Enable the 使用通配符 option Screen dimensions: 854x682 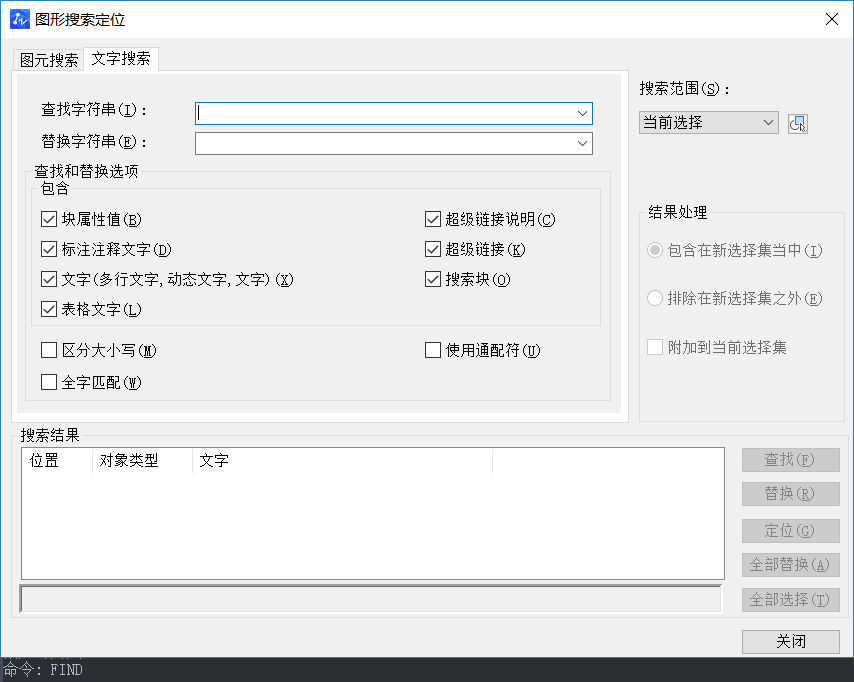pos(432,350)
